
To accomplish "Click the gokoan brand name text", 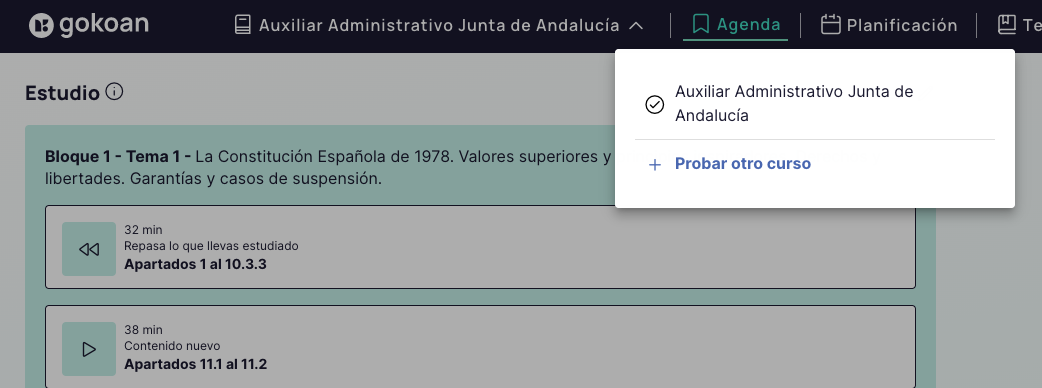I will (104, 25).
